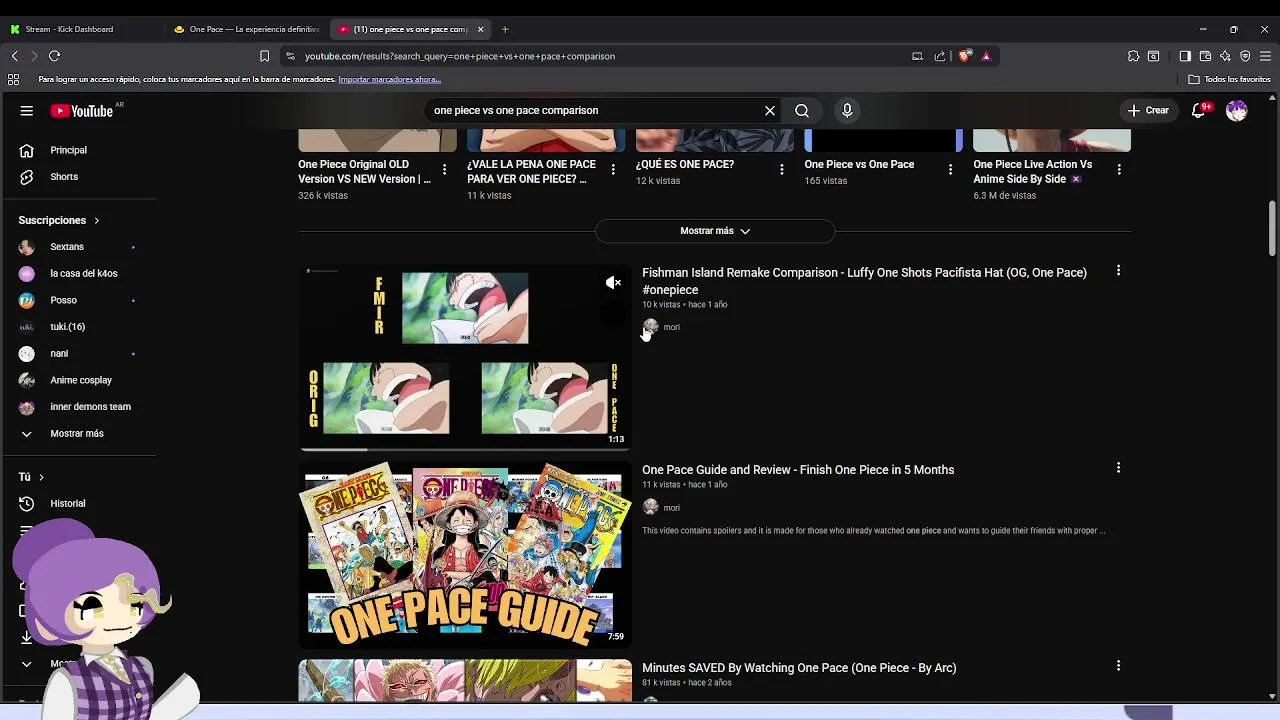Open Brave Shields lion icon
The width and height of the screenshot is (1280, 720).
tap(964, 56)
